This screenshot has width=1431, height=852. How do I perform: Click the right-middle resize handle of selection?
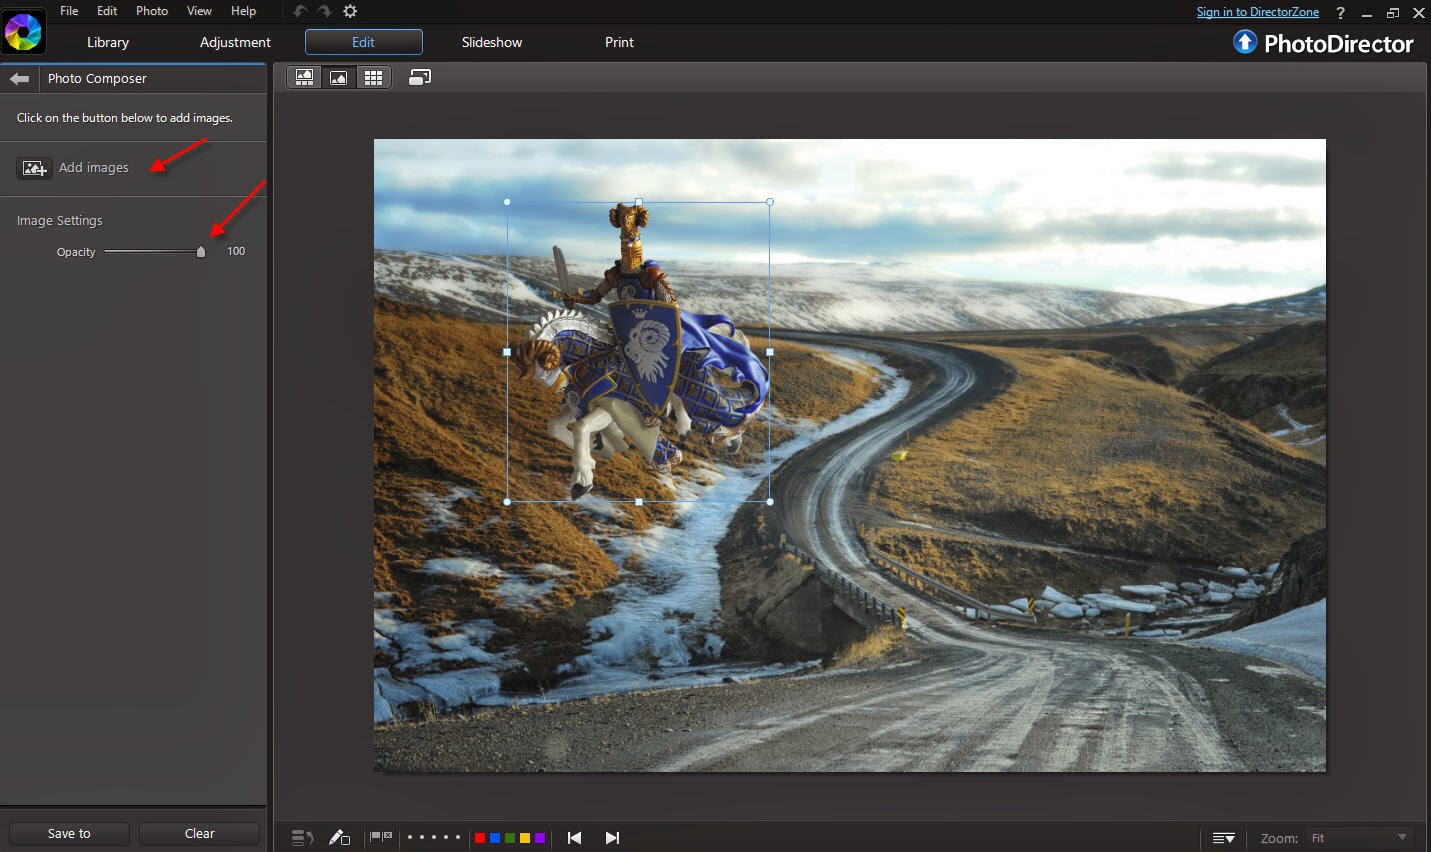tap(770, 352)
